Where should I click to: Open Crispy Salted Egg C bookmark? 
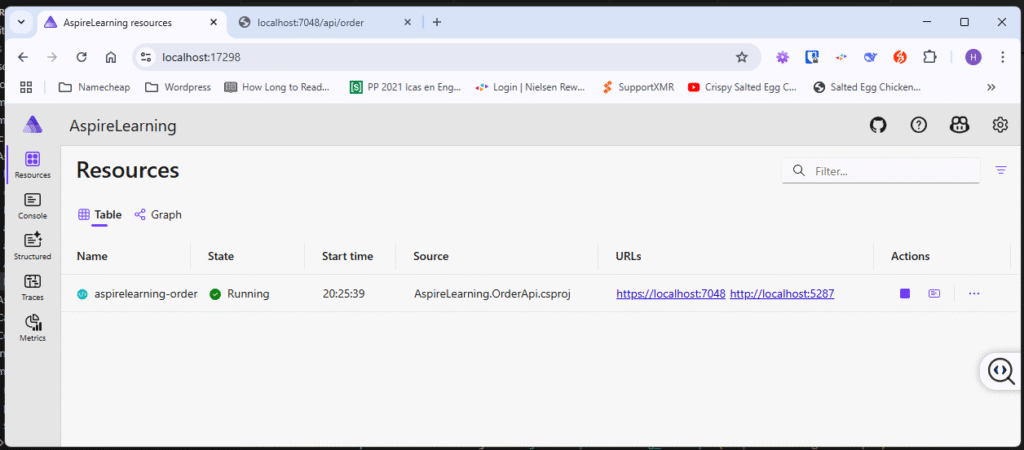click(x=743, y=87)
